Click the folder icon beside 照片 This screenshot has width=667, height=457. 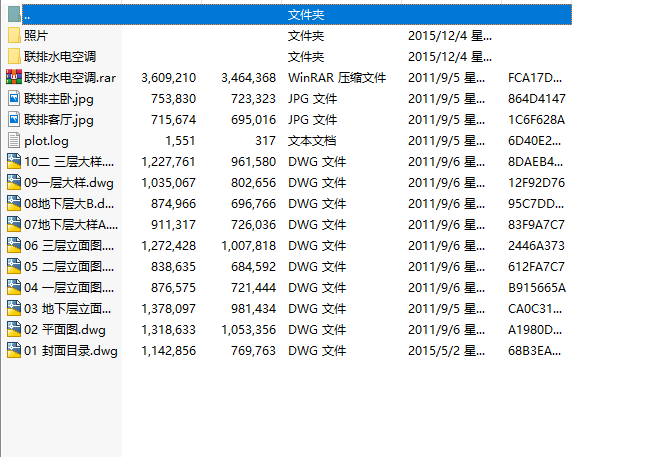pyautogui.click(x=13, y=35)
